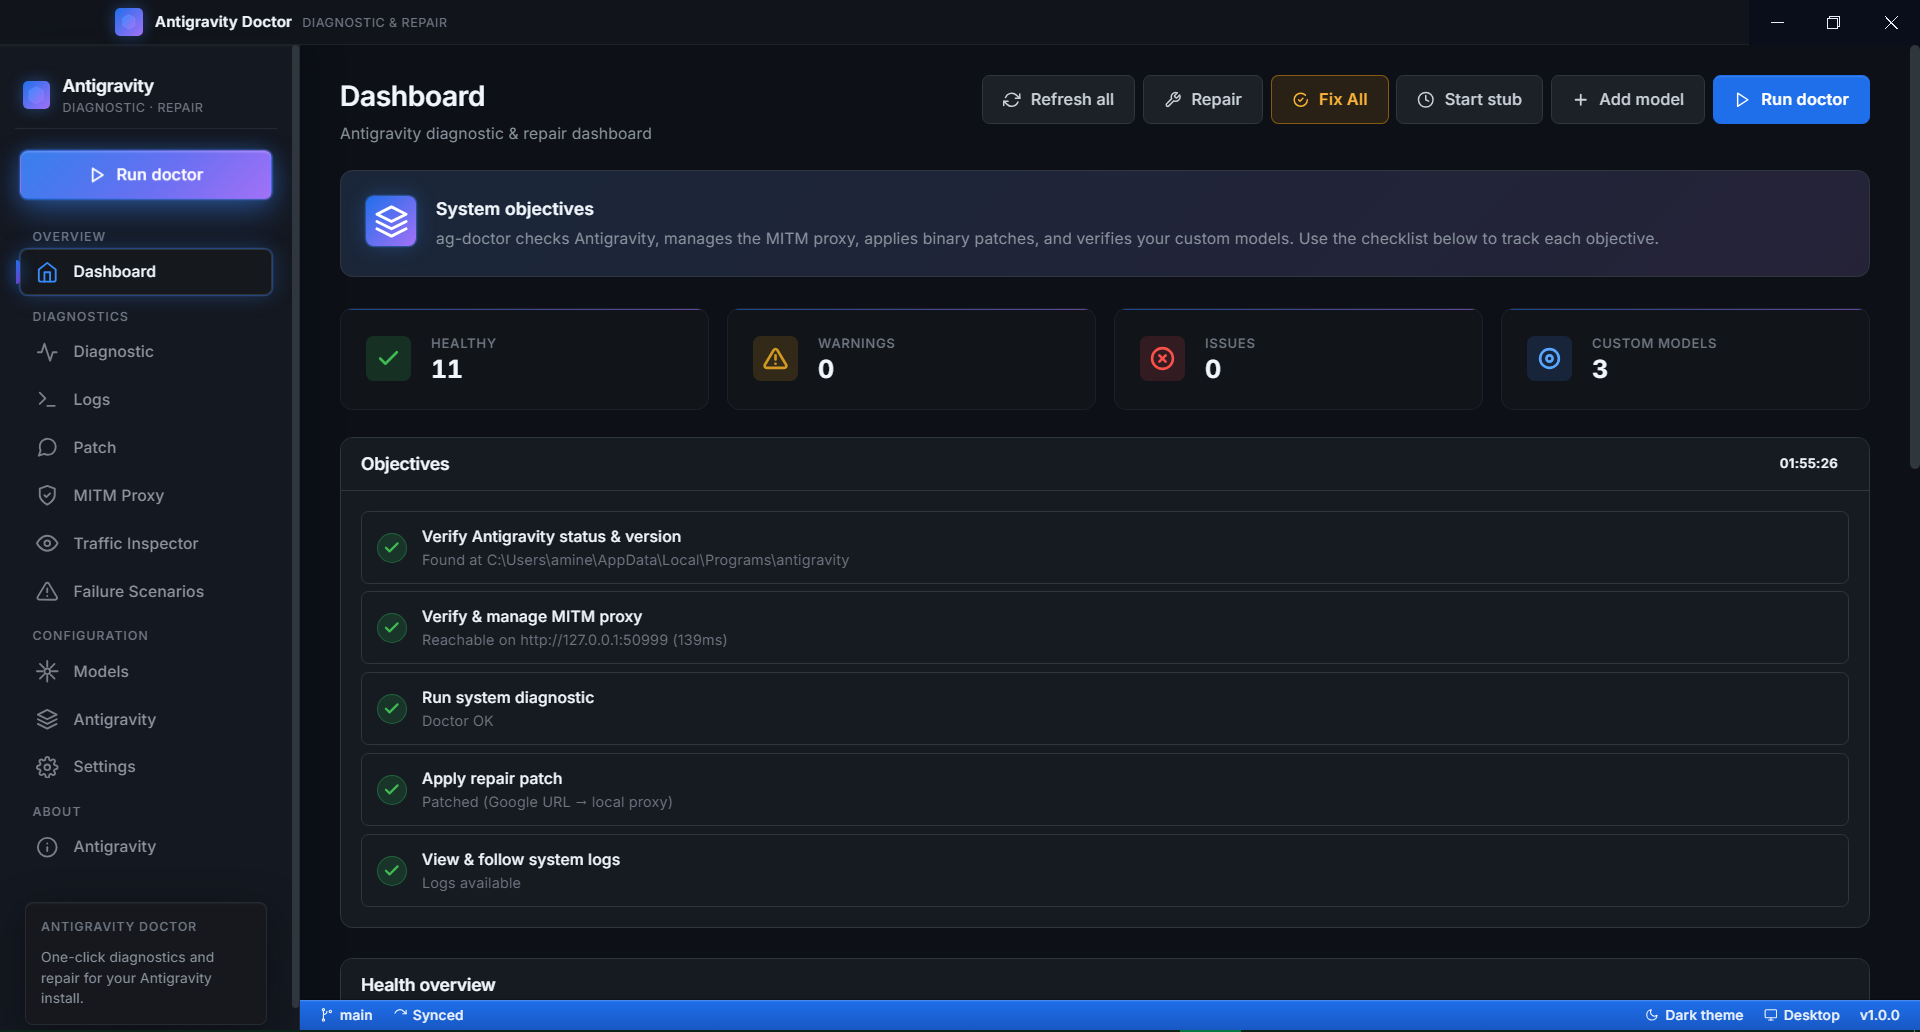Viewport: 1920px width, 1032px height.
Task: Click the Refresh all button
Action: click(x=1058, y=100)
